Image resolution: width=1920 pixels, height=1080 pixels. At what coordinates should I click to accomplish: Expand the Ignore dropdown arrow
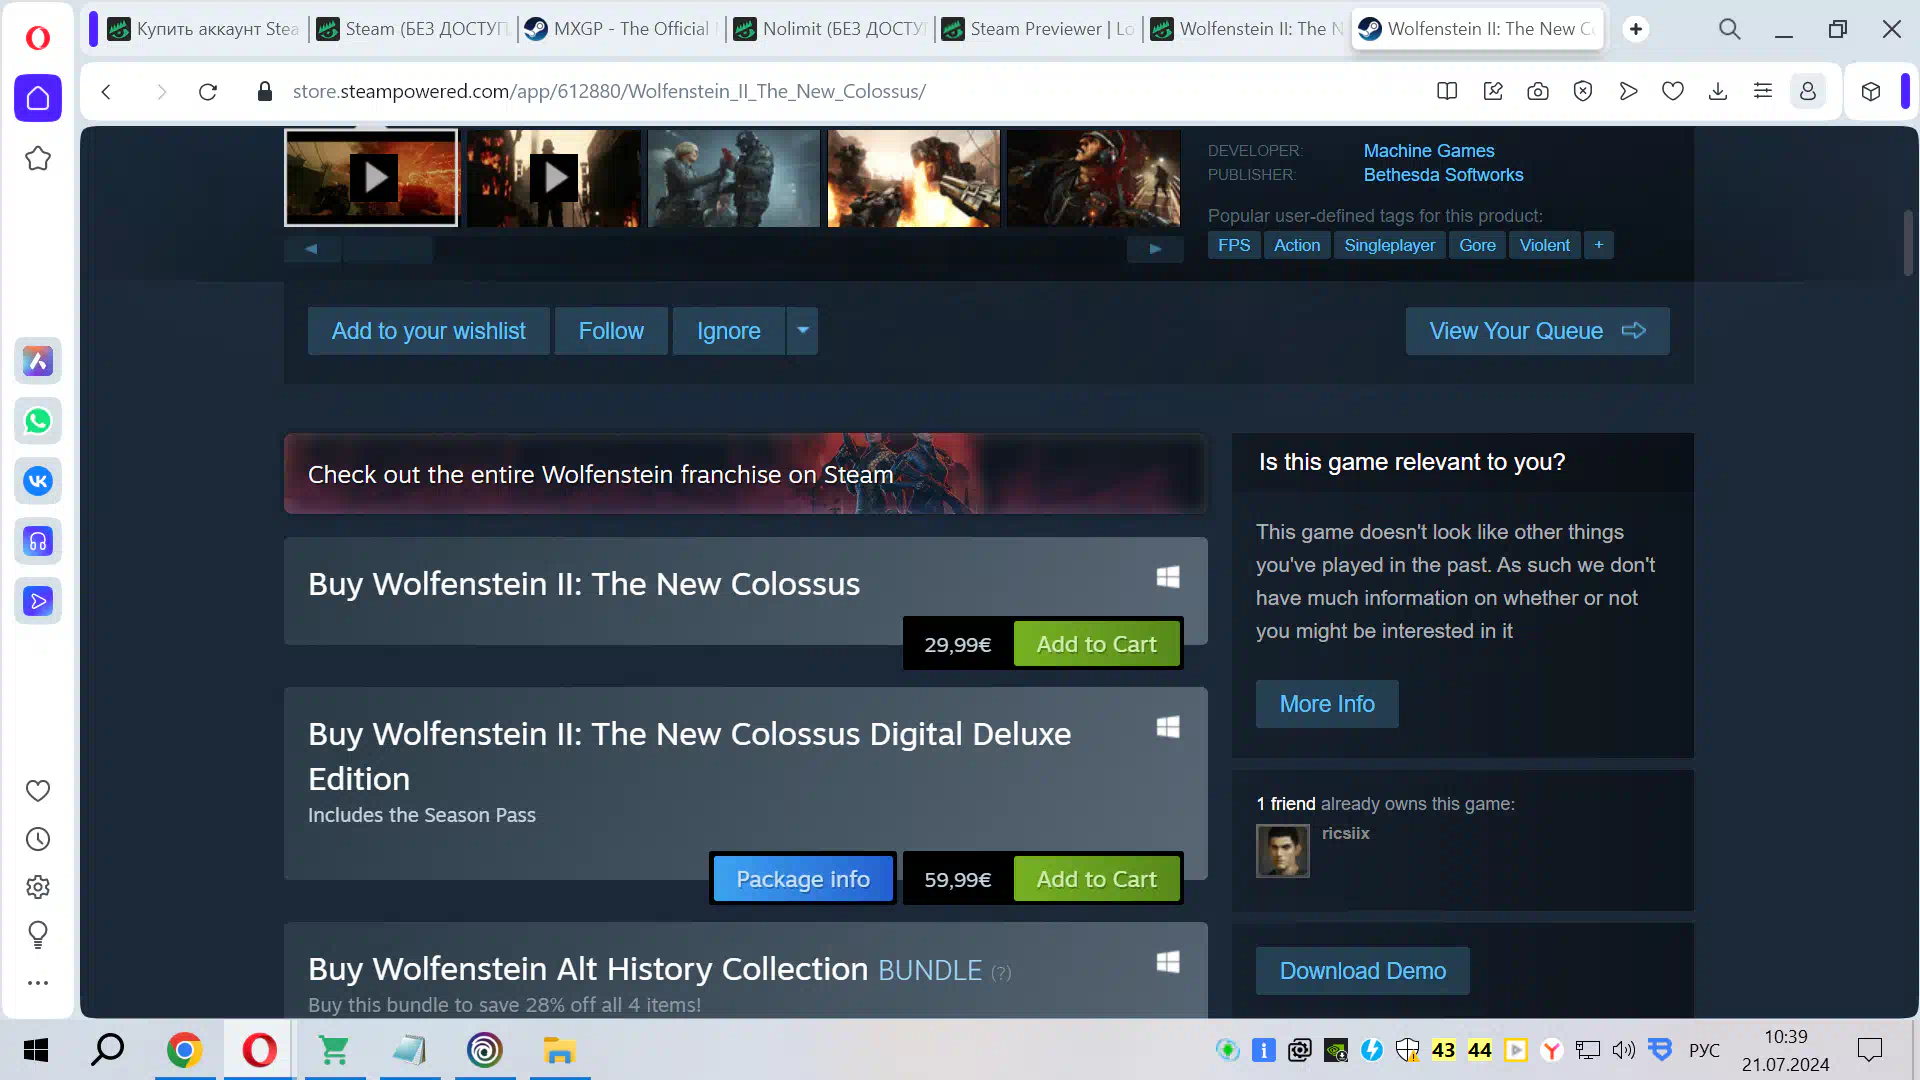803,331
